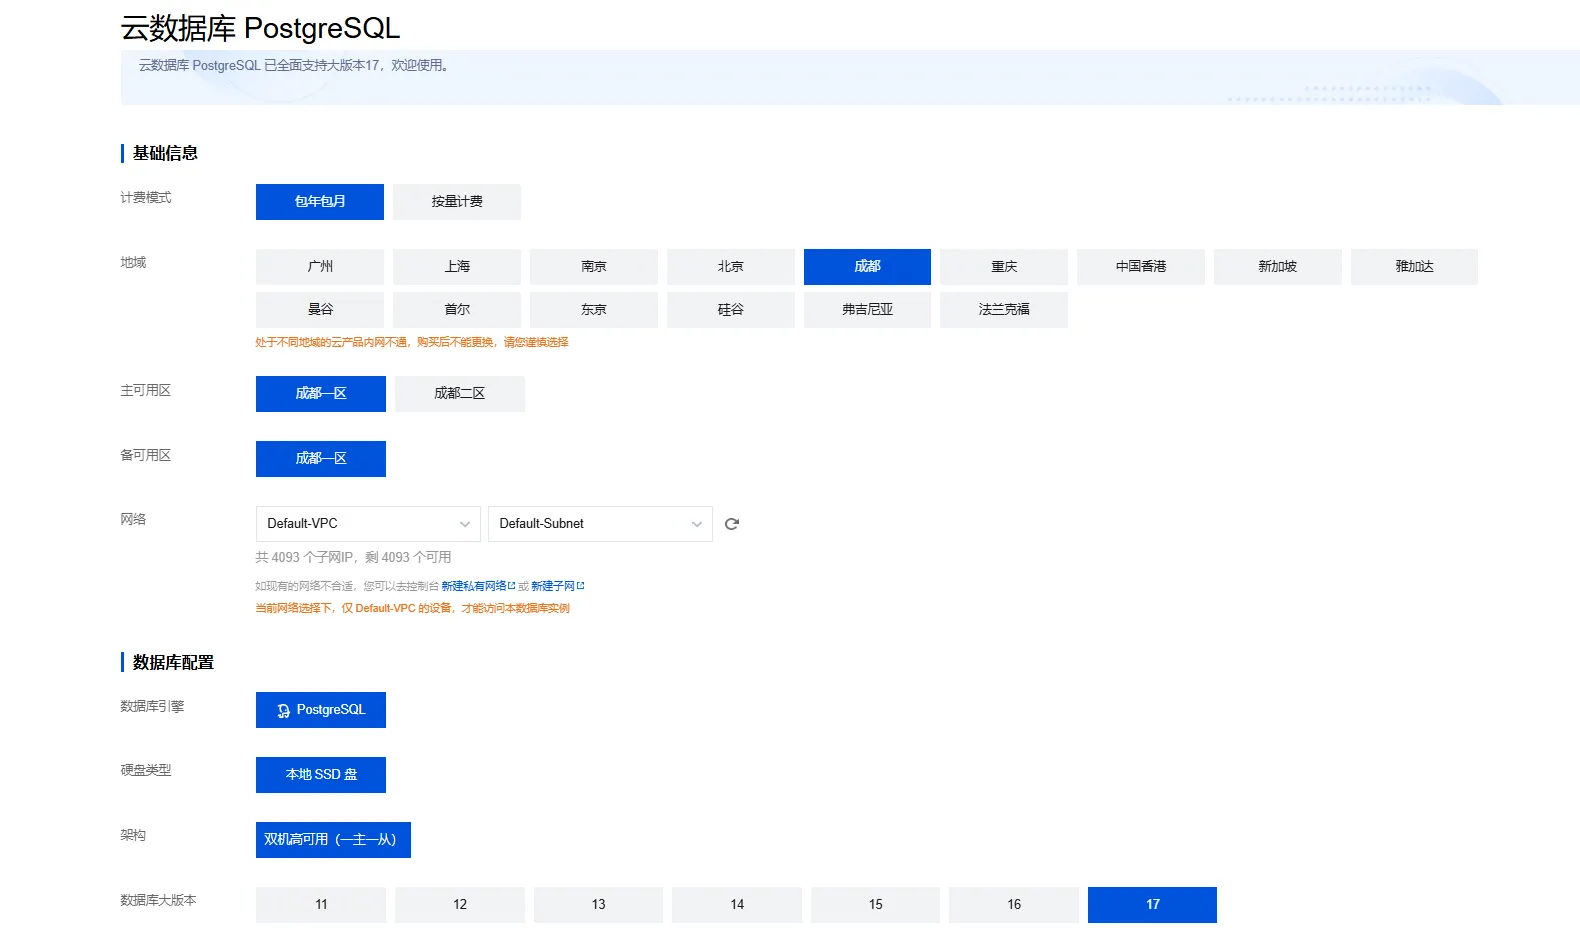
Task: Select 按量计费 billing mode
Action: point(457,202)
